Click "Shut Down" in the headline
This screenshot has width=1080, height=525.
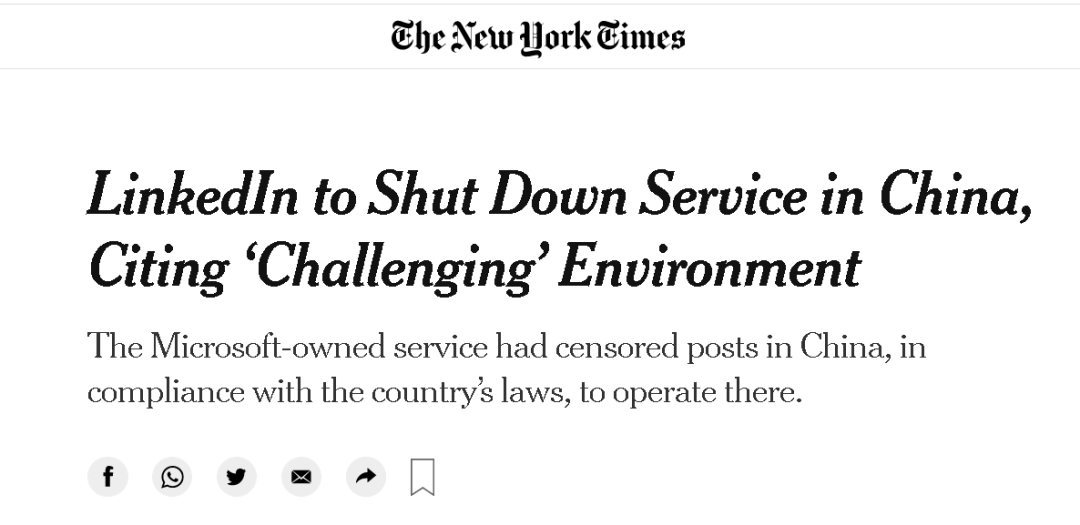(x=497, y=194)
